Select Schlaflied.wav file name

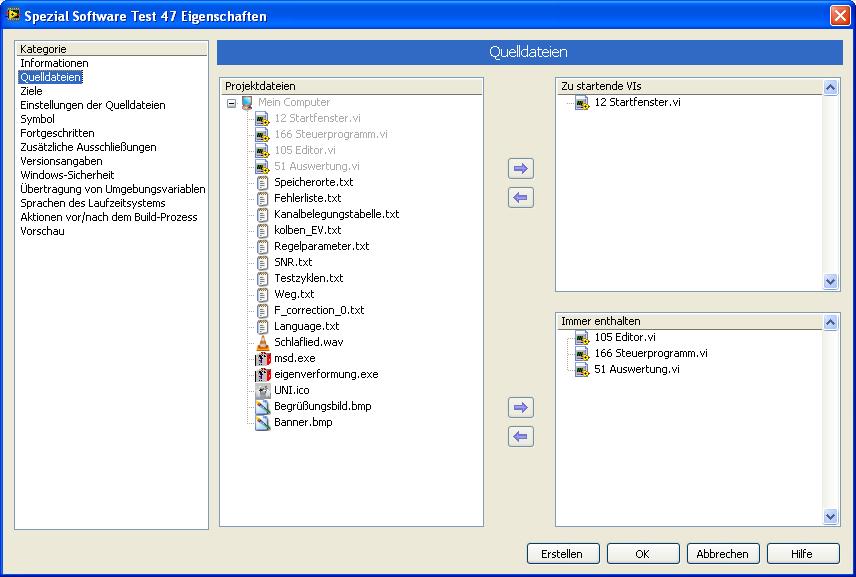[x=308, y=342]
